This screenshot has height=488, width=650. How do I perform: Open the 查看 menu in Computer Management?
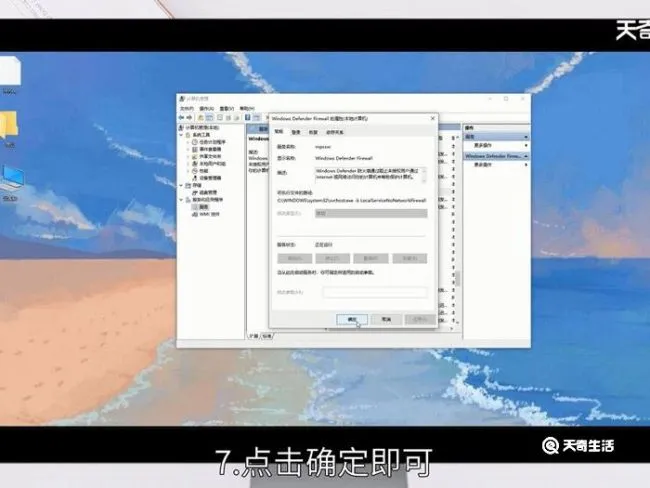point(226,108)
